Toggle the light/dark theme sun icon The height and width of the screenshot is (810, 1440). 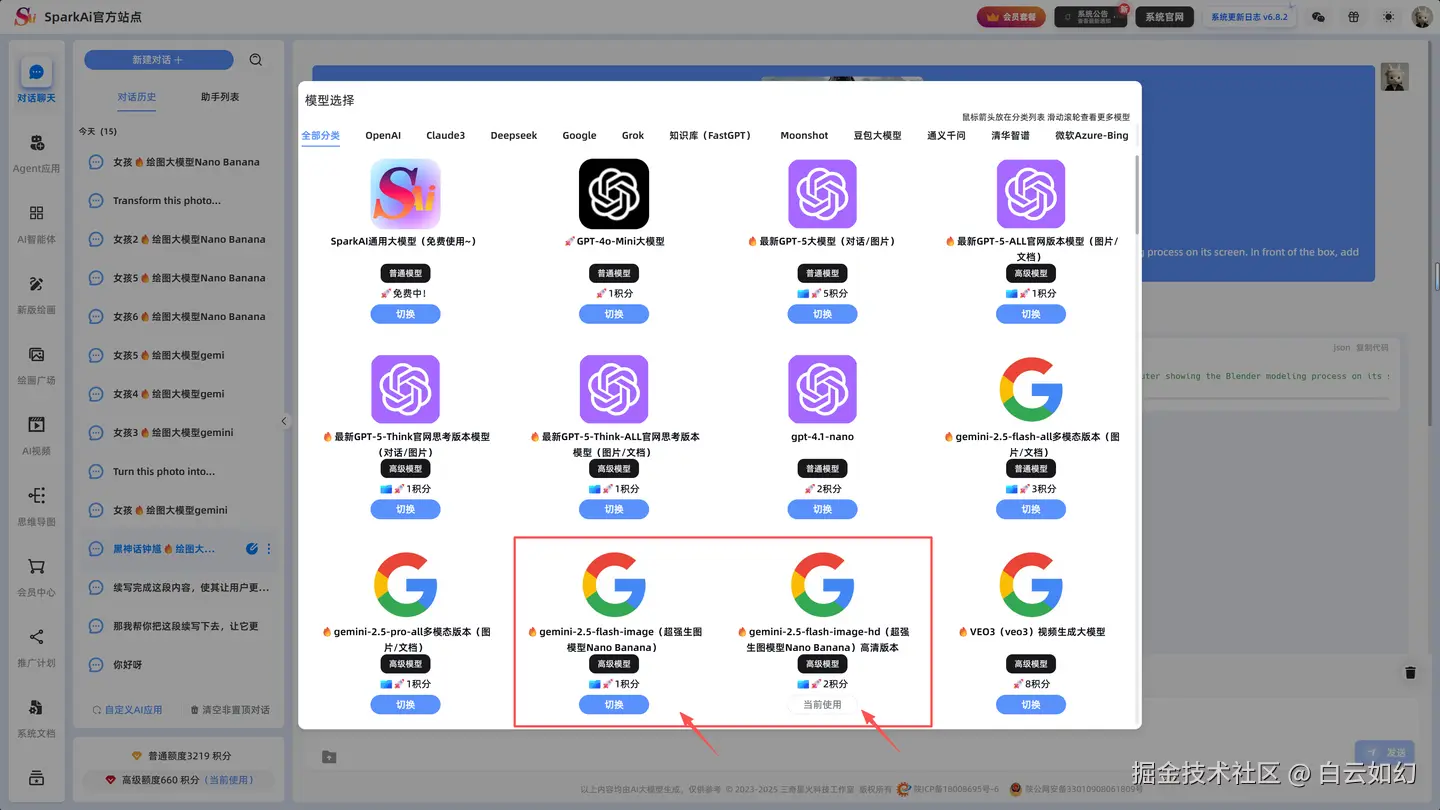pyautogui.click(x=1388, y=17)
